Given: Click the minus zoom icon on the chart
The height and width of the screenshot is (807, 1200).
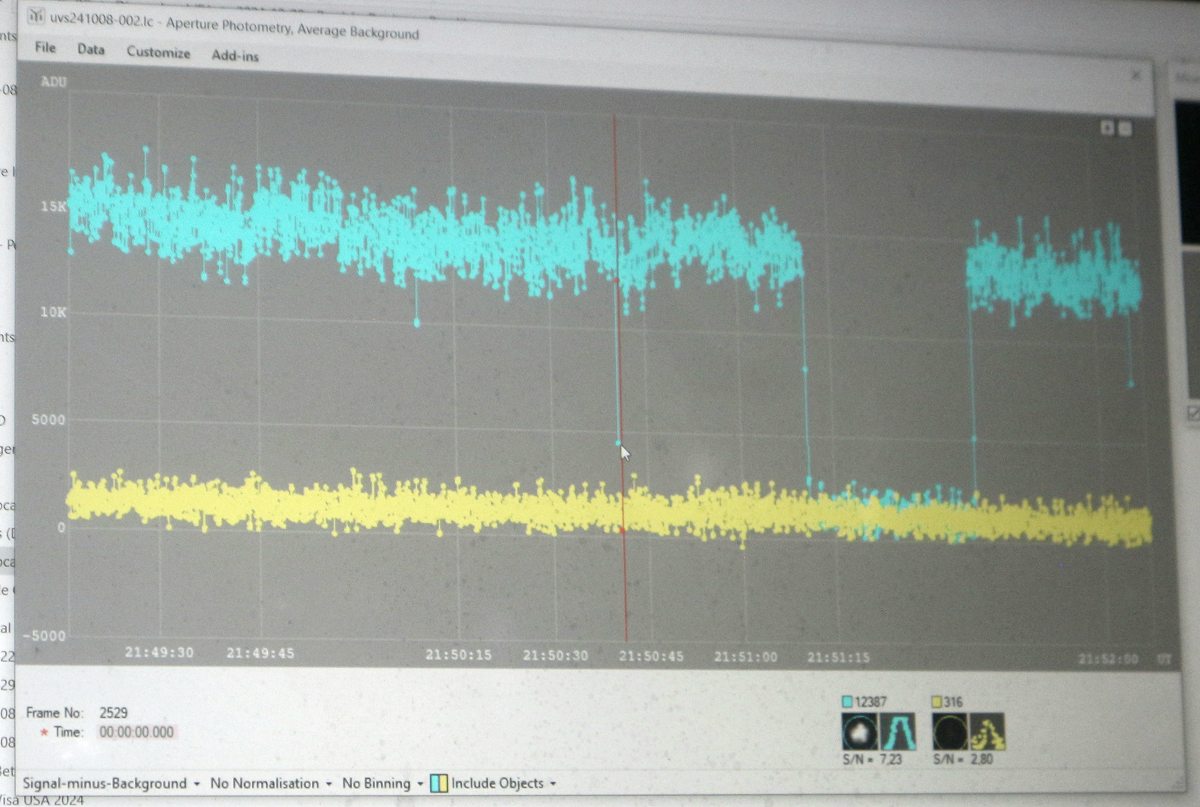Looking at the screenshot, I should 1125,127.
